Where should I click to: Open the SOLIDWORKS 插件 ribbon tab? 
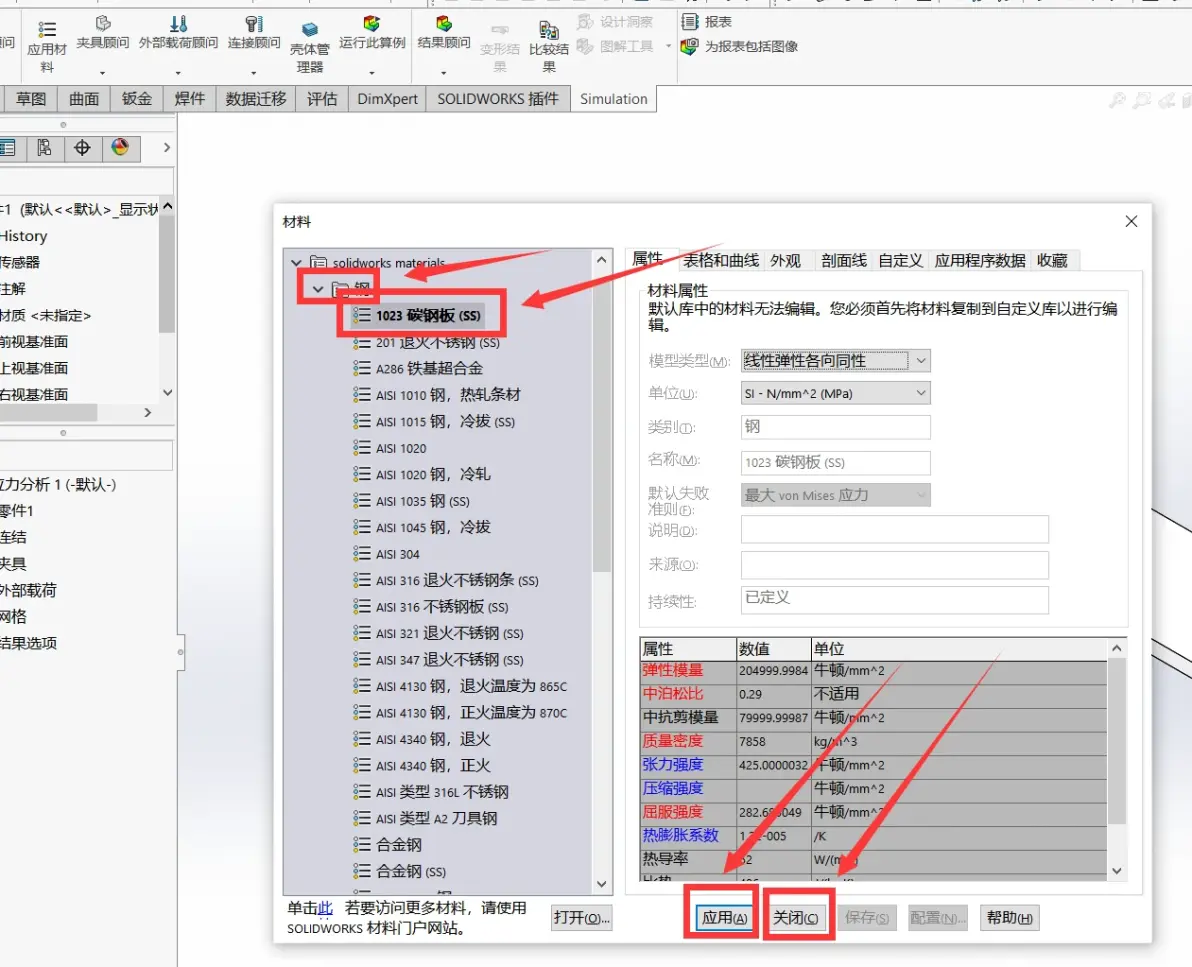498,99
